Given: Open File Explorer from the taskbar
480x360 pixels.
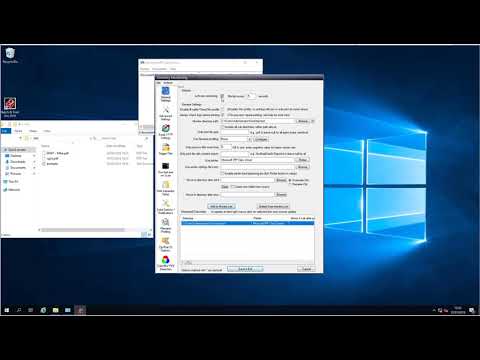Looking at the screenshot, I should (x=55, y=310).
